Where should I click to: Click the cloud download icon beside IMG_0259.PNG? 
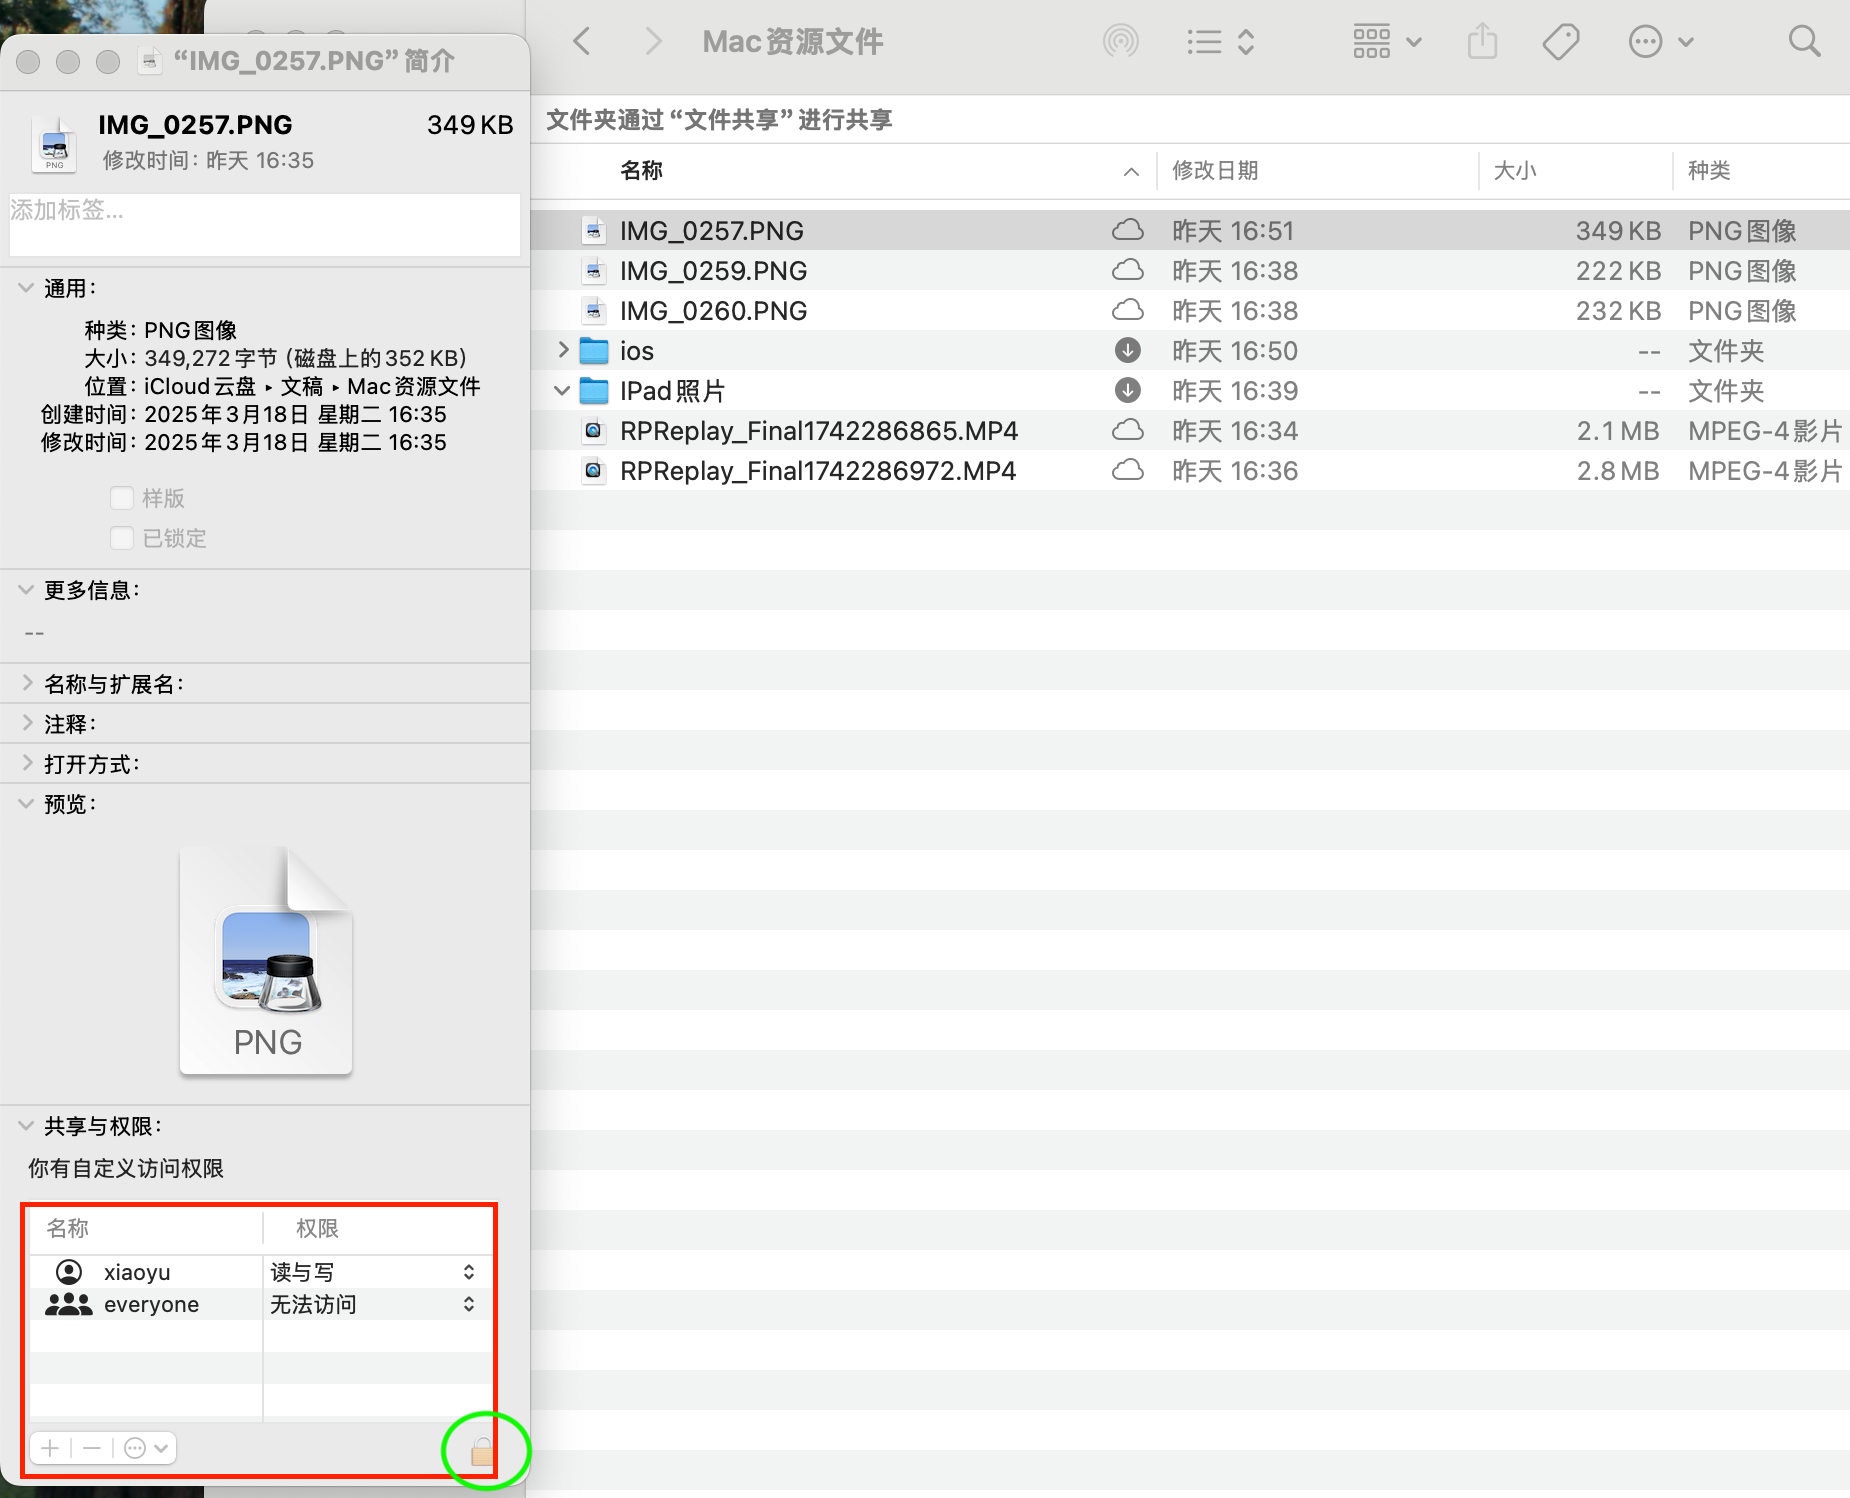point(1127,270)
